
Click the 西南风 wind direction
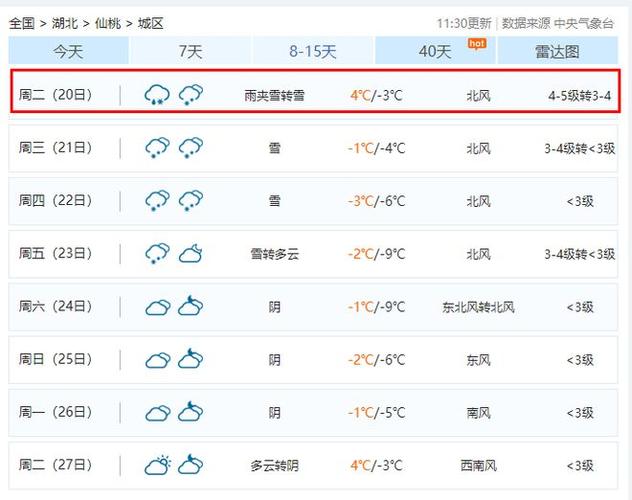click(x=478, y=466)
